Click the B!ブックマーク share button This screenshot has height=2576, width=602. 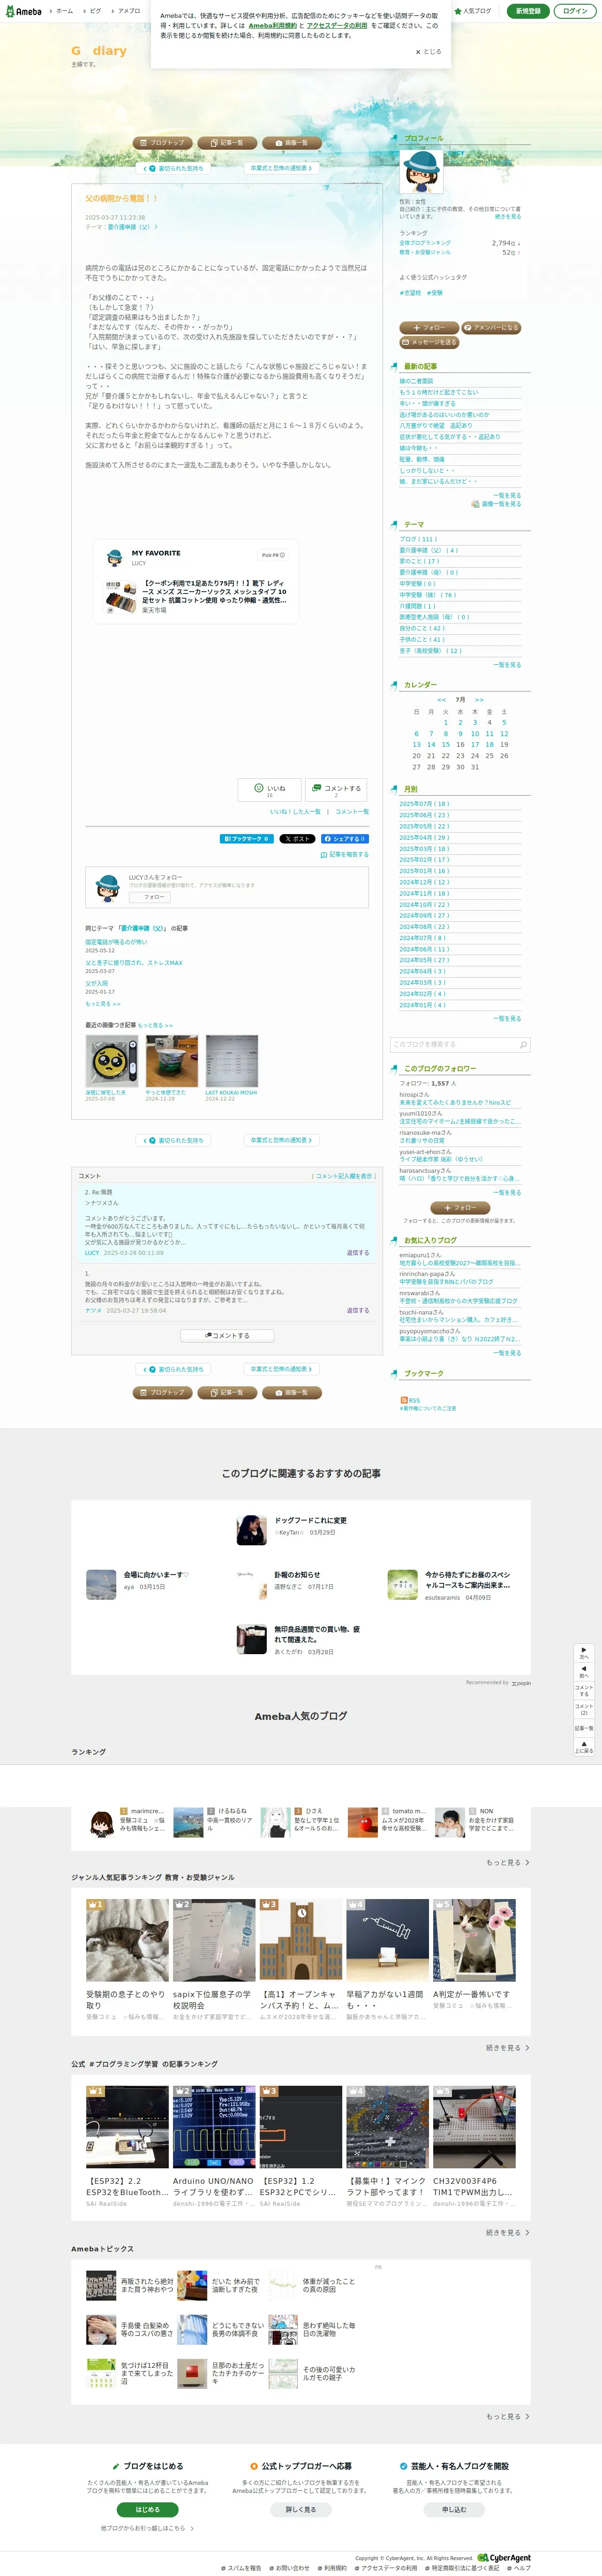tap(246, 839)
